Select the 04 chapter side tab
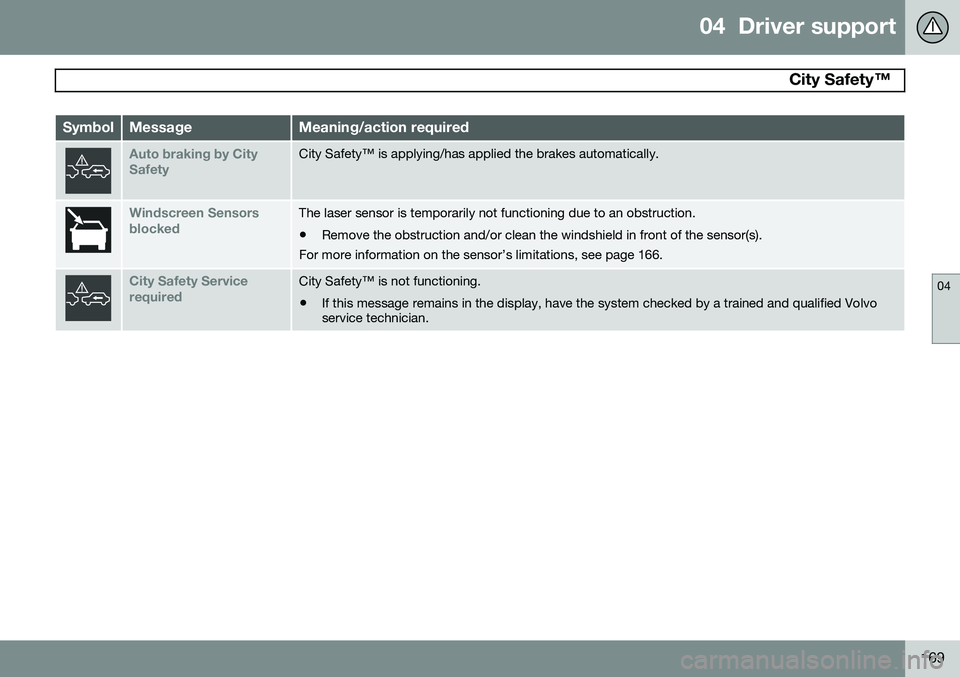The image size is (960, 677). [945, 309]
